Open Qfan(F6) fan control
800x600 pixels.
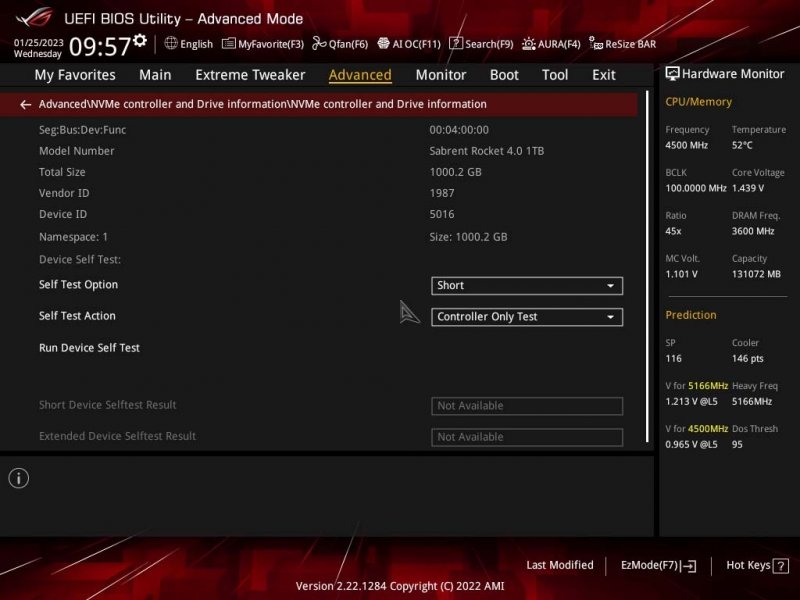340,44
